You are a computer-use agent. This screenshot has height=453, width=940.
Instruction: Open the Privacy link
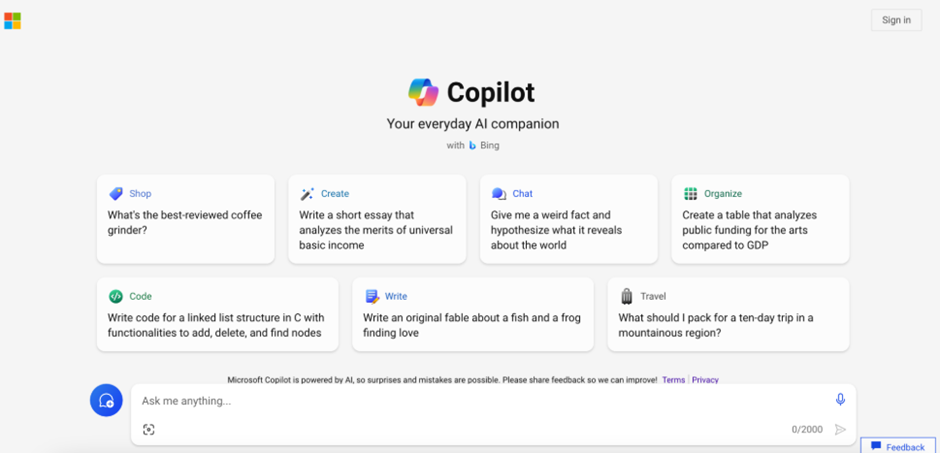tap(705, 380)
